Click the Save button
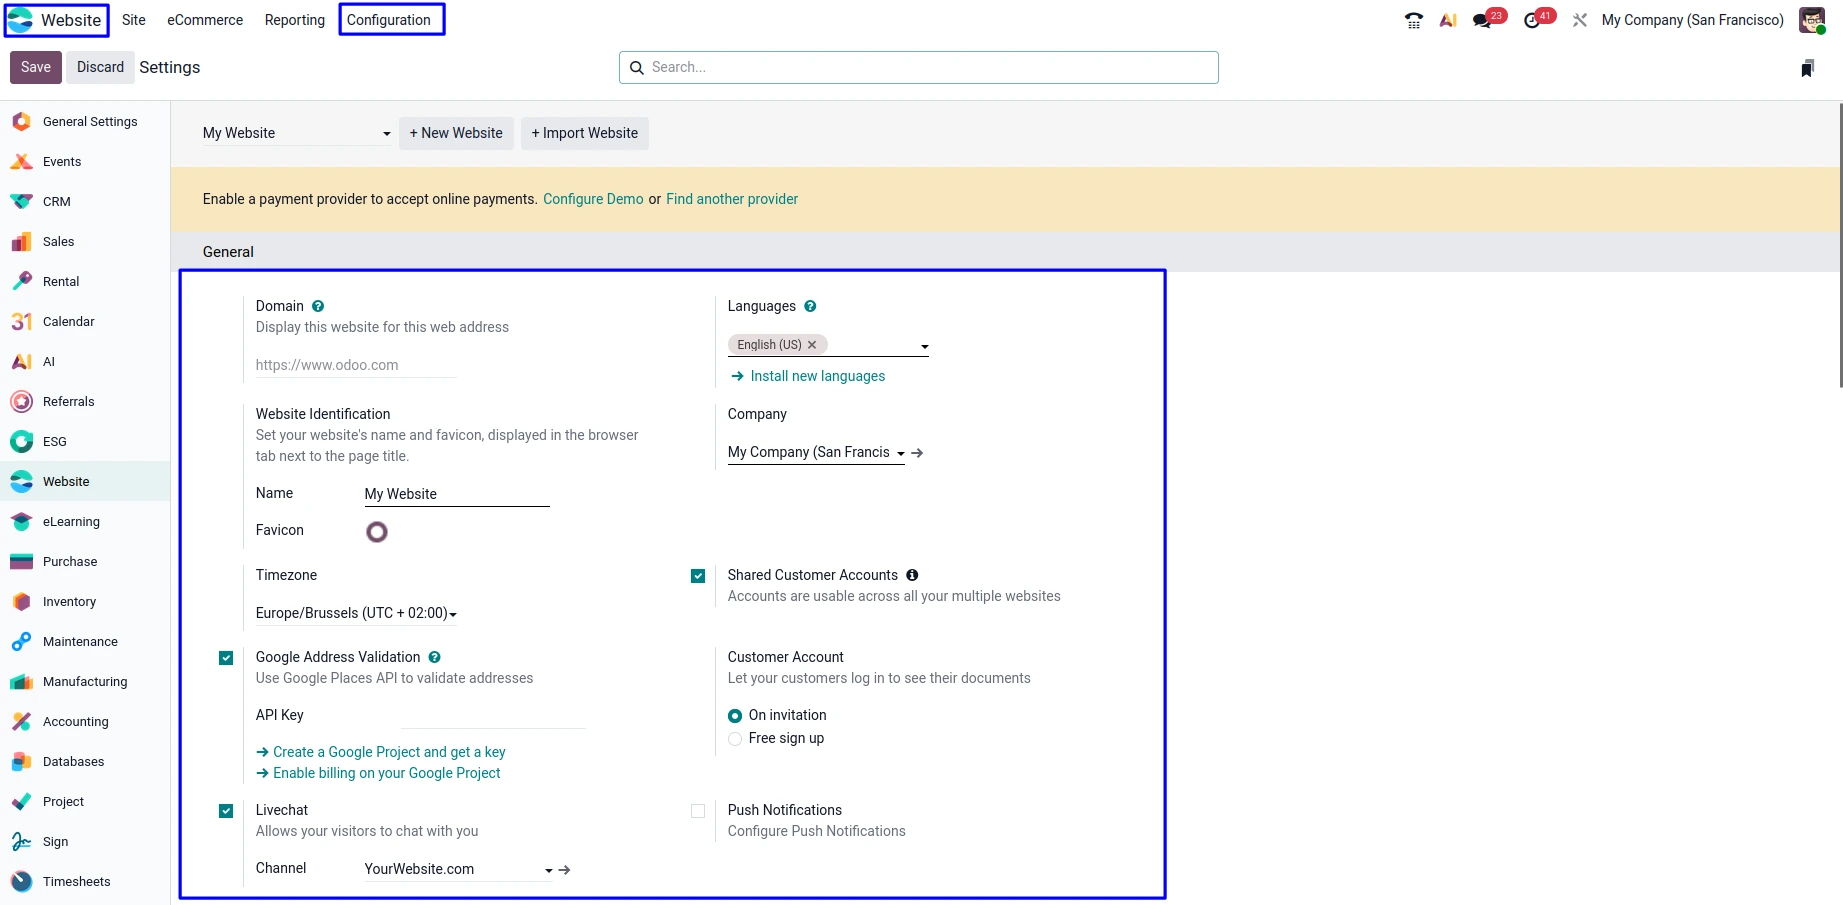The image size is (1843, 905). (x=36, y=67)
